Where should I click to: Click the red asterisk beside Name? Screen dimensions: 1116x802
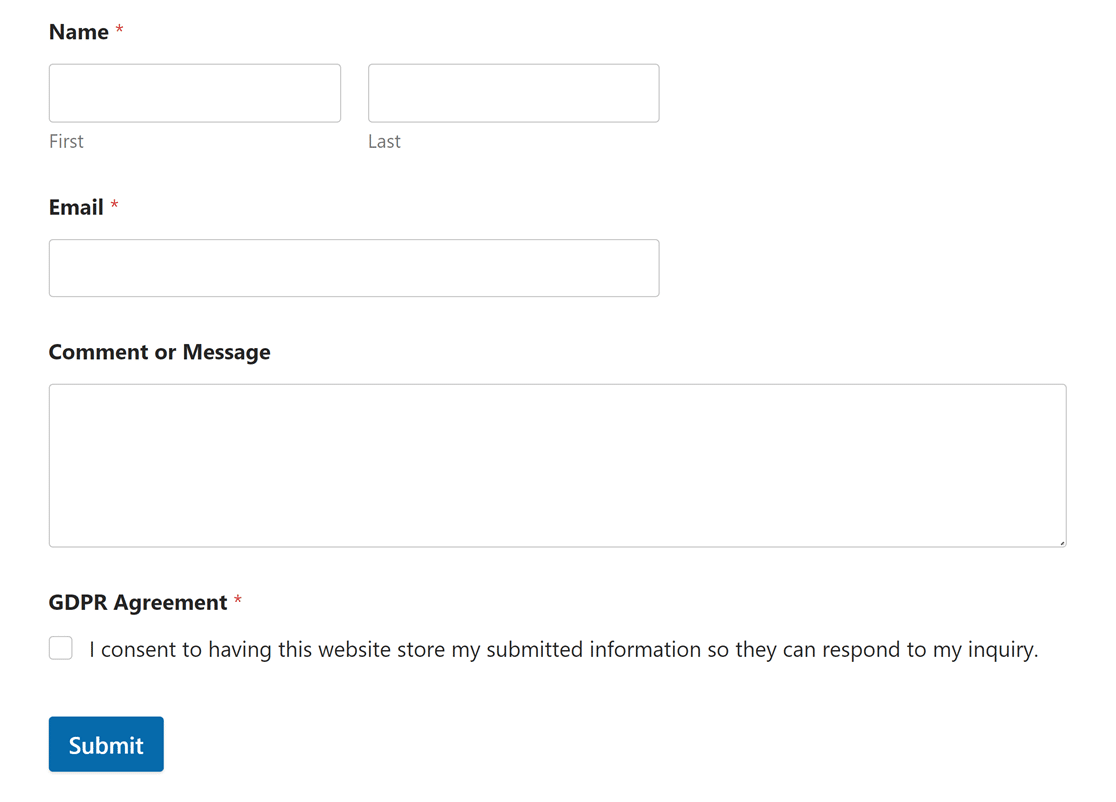(x=118, y=30)
